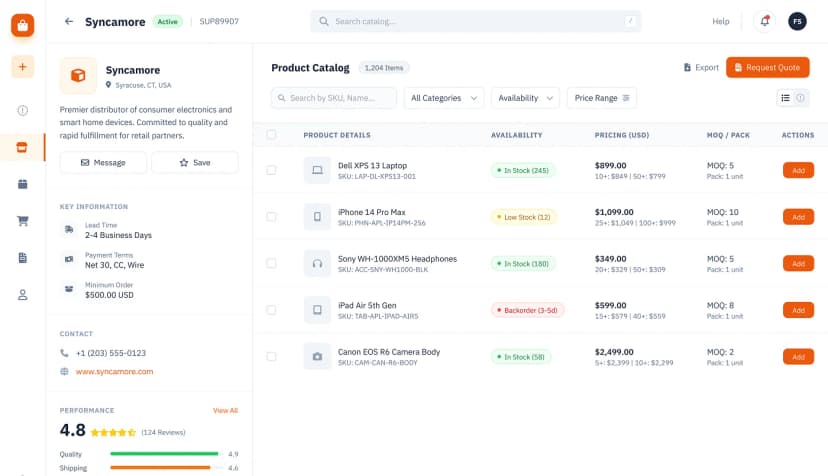The height and width of the screenshot is (476, 828).
Task: Open the user profile sidebar icon
Action: 23,295
